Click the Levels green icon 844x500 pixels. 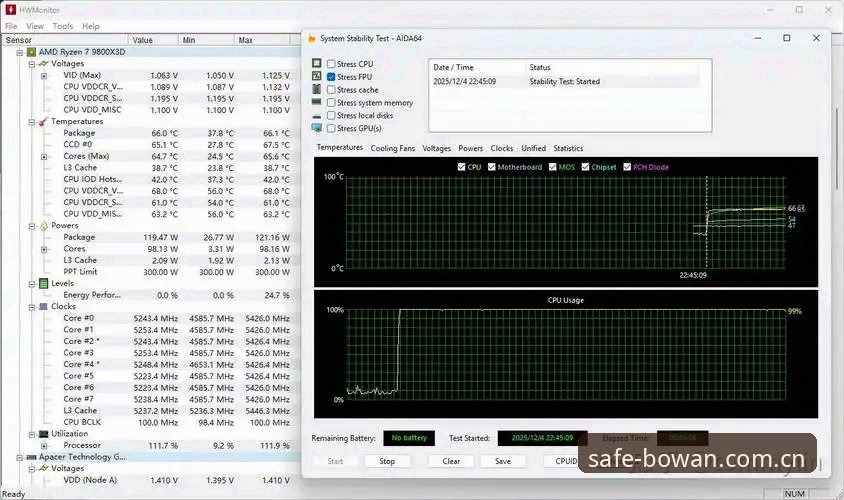44,283
